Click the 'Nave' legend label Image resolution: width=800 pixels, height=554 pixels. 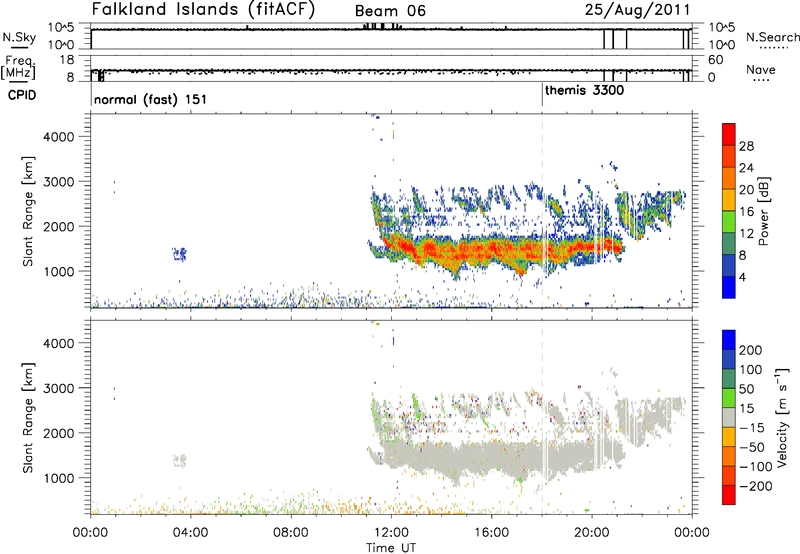click(761, 69)
